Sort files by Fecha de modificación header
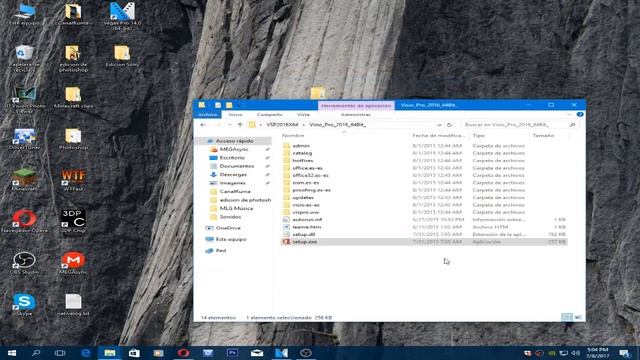 click(x=439, y=136)
